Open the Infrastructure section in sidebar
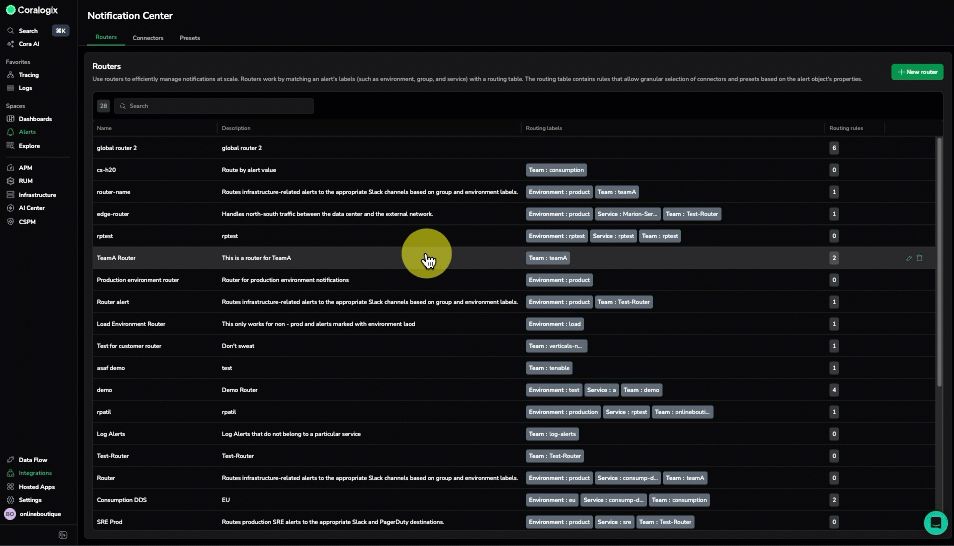 click(x=37, y=195)
